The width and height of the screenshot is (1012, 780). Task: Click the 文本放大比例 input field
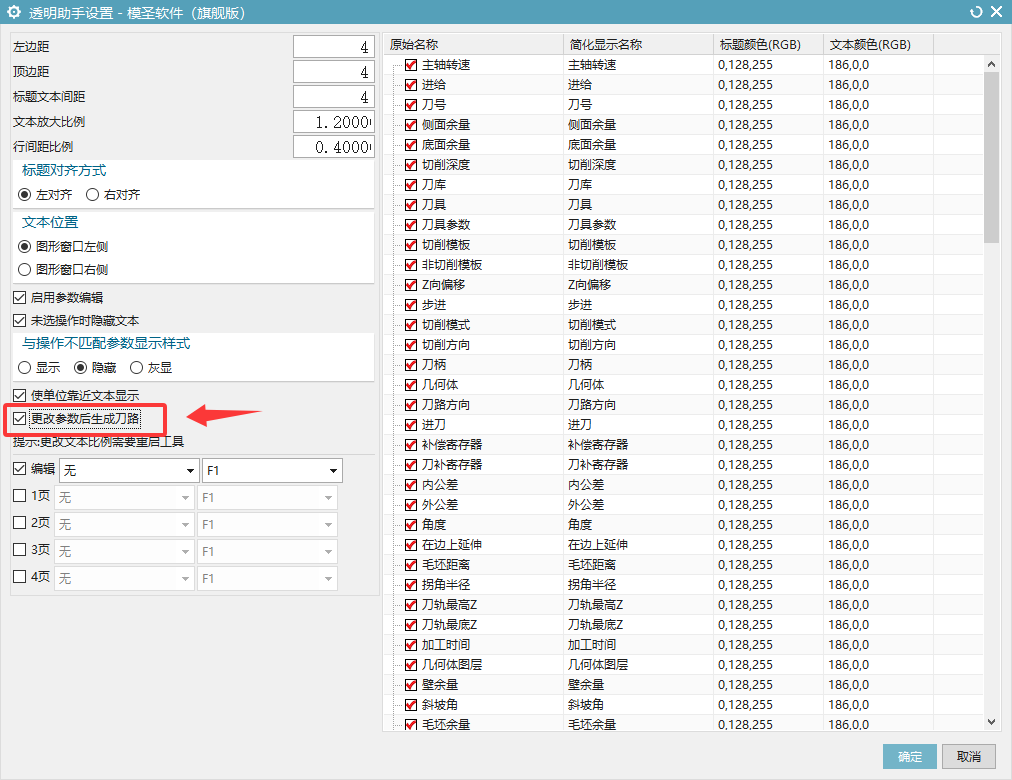(334, 122)
